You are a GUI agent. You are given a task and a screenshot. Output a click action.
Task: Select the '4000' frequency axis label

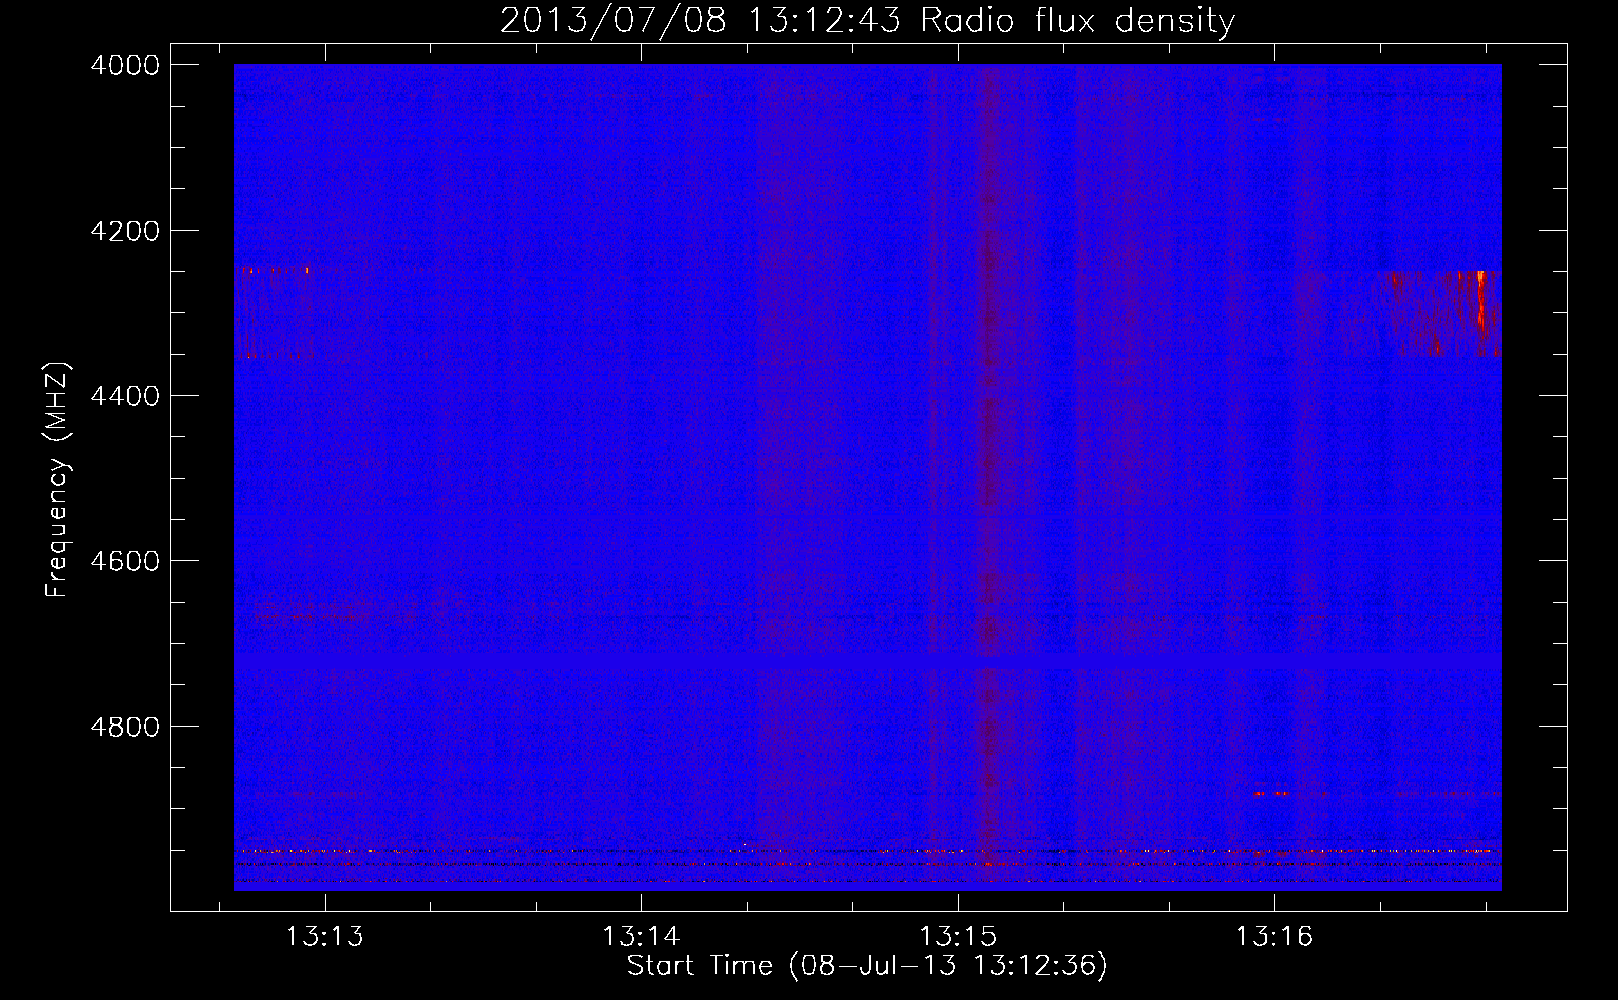(x=125, y=65)
